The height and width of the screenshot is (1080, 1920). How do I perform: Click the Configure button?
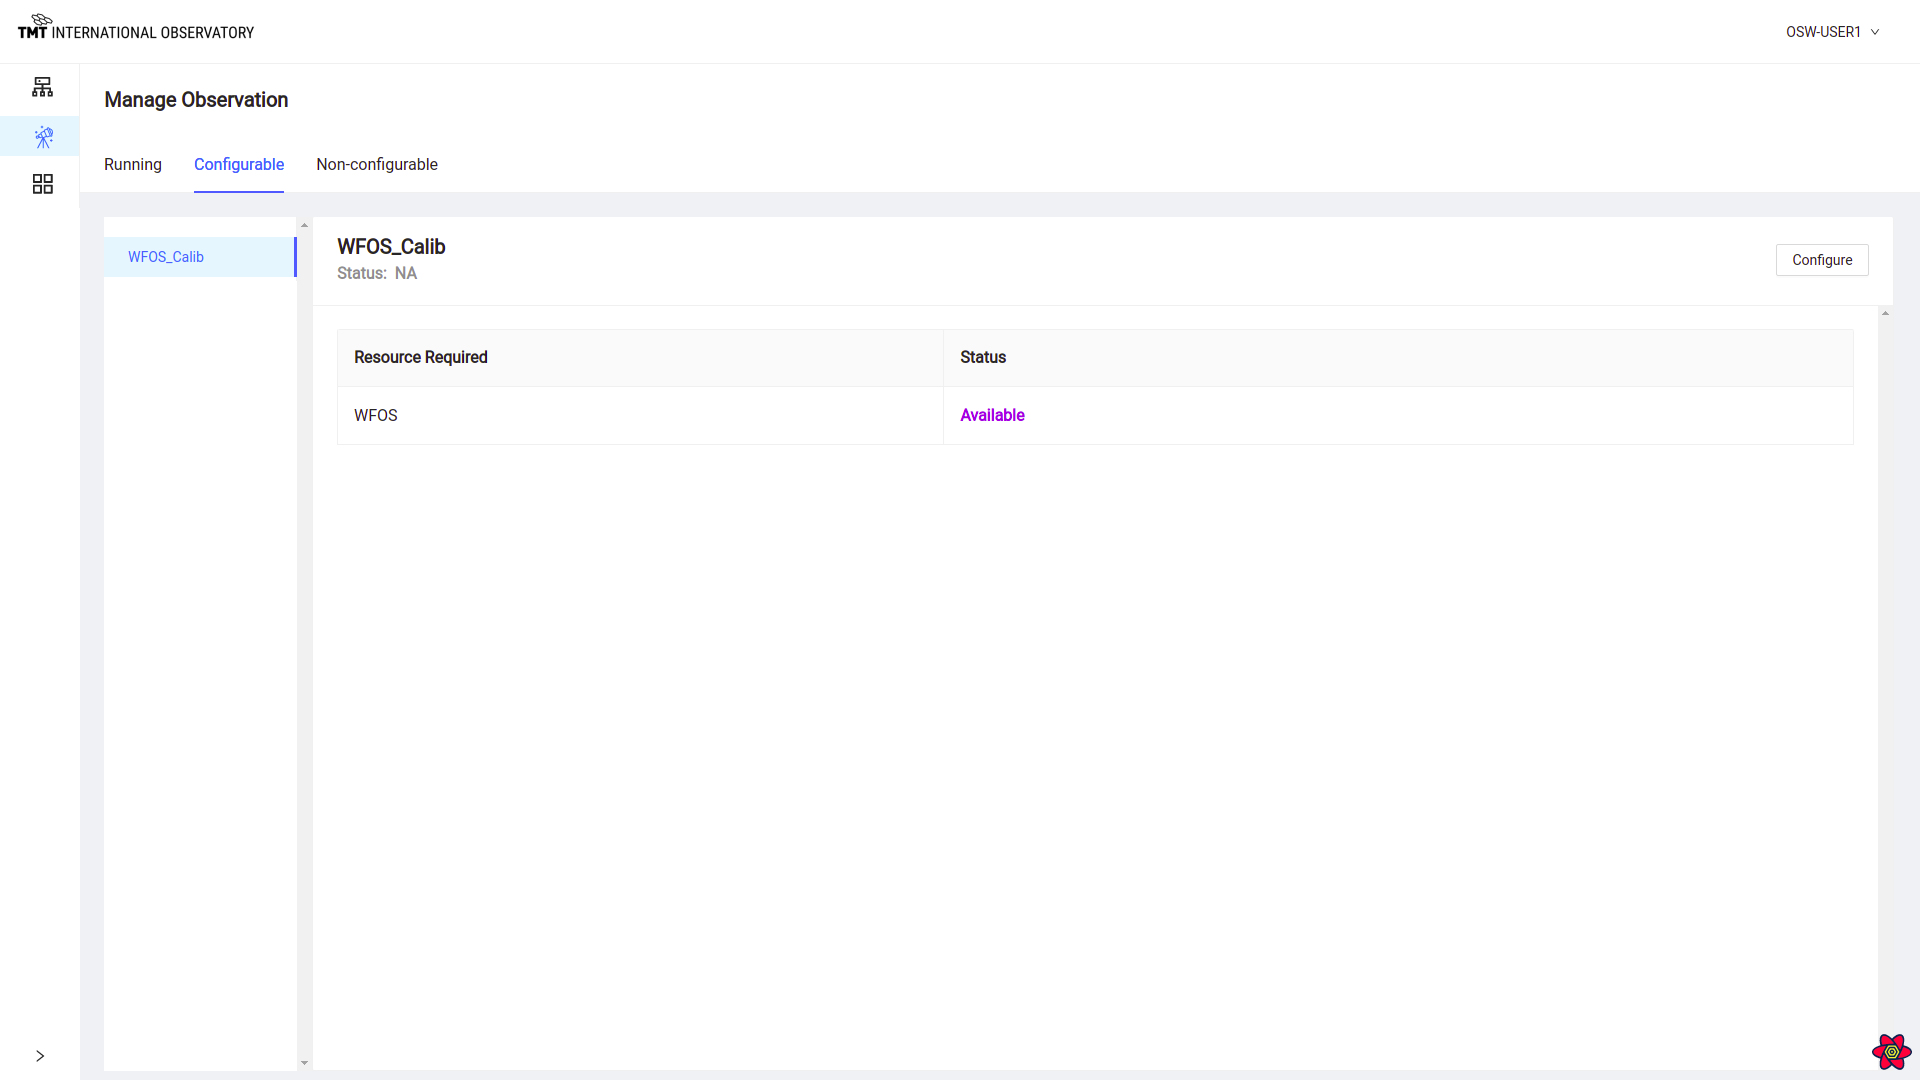pyautogui.click(x=1822, y=260)
